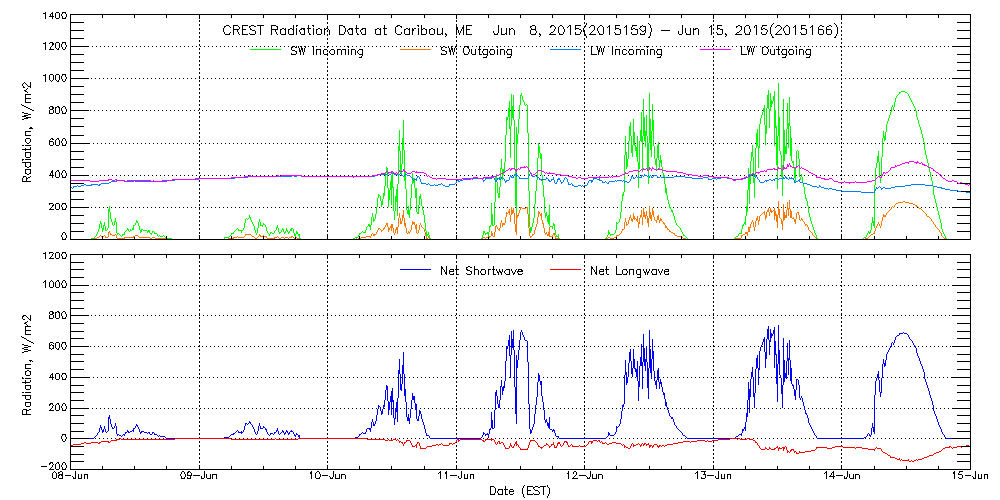Pick the 13-Jun date tick label
The width and height of the screenshot is (1000, 500).
[713, 477]
